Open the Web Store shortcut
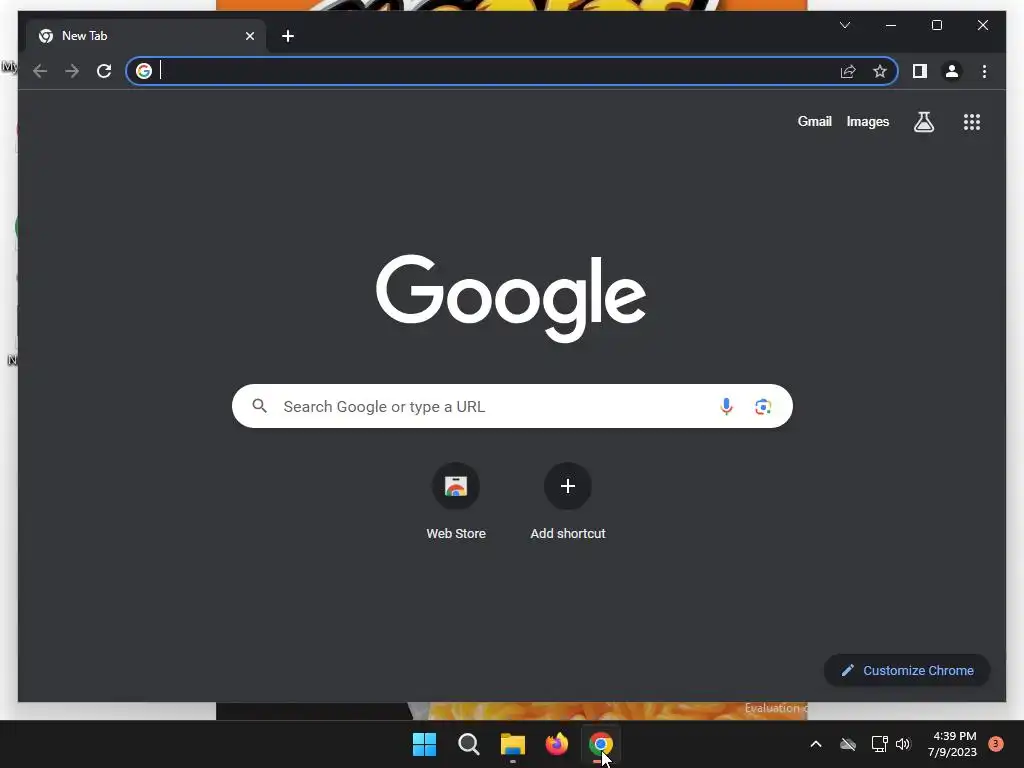Screen dimensions: 1024x768 coord(456,502)
